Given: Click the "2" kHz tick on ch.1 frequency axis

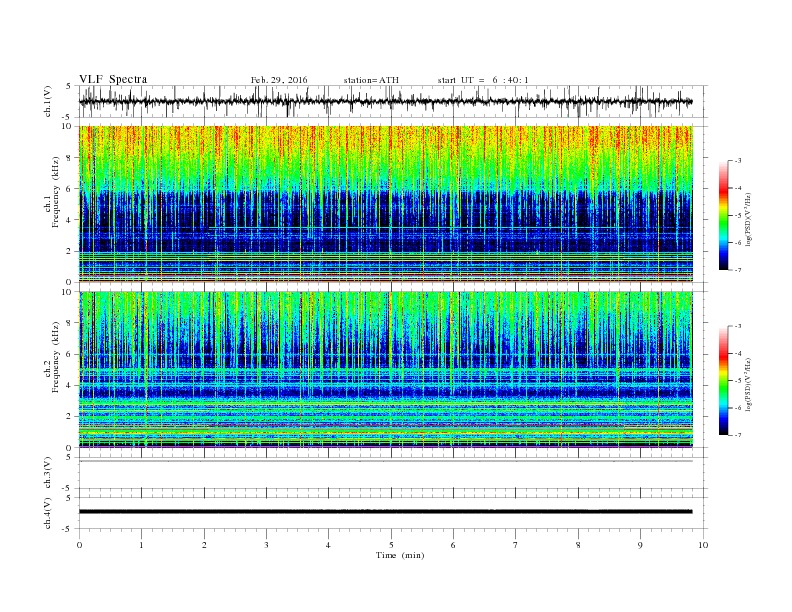Looking at the screenshot, I should (x=69, y=251).
